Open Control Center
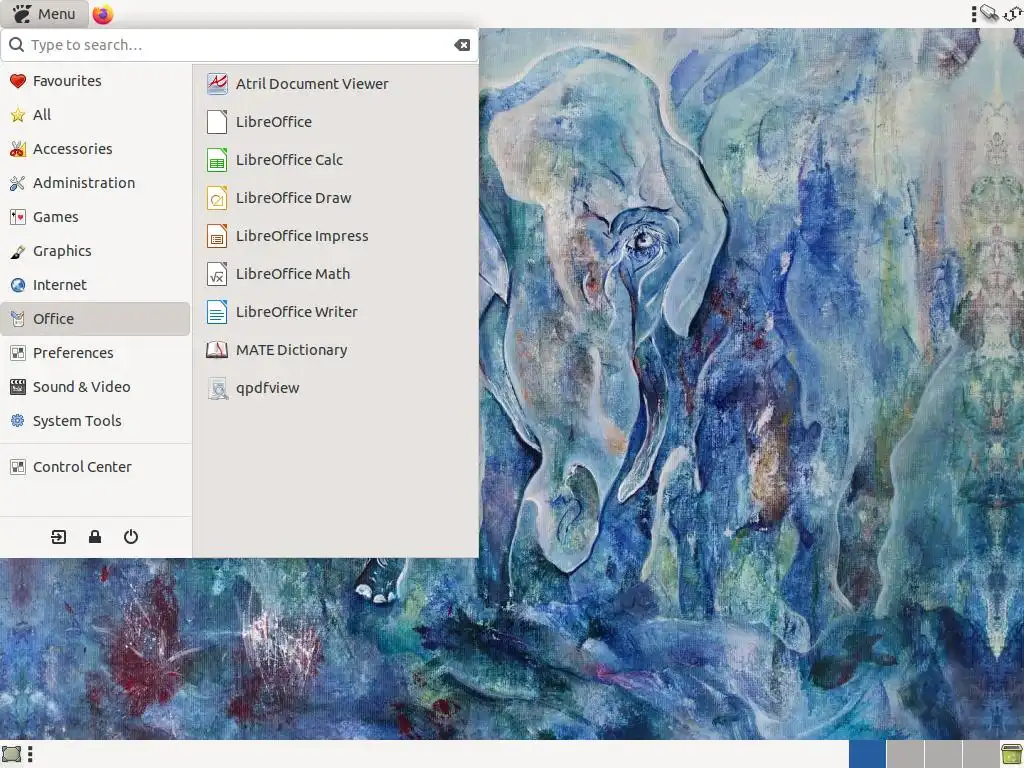Image resolution: width=1024 pixels, height=768 pixels. pos(95,467)
